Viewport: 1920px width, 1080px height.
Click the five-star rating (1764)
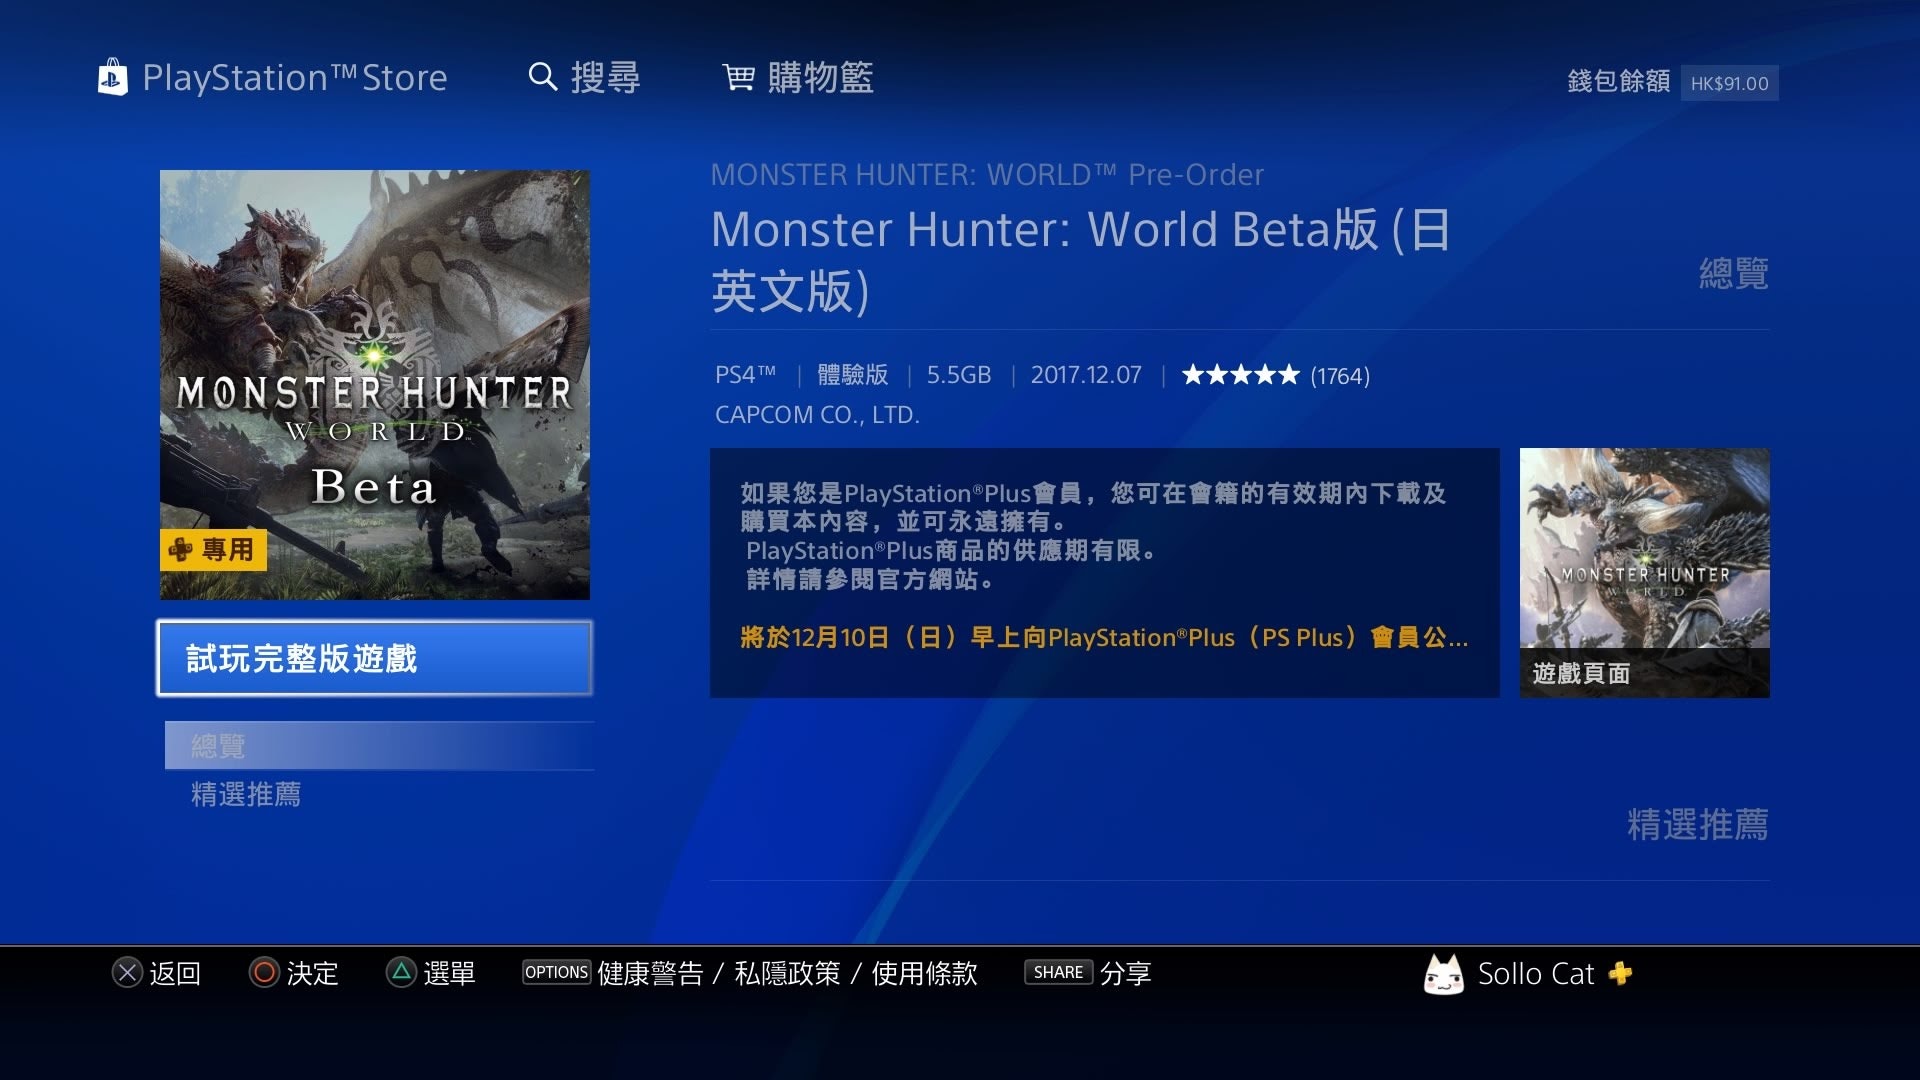point(1275,375)
